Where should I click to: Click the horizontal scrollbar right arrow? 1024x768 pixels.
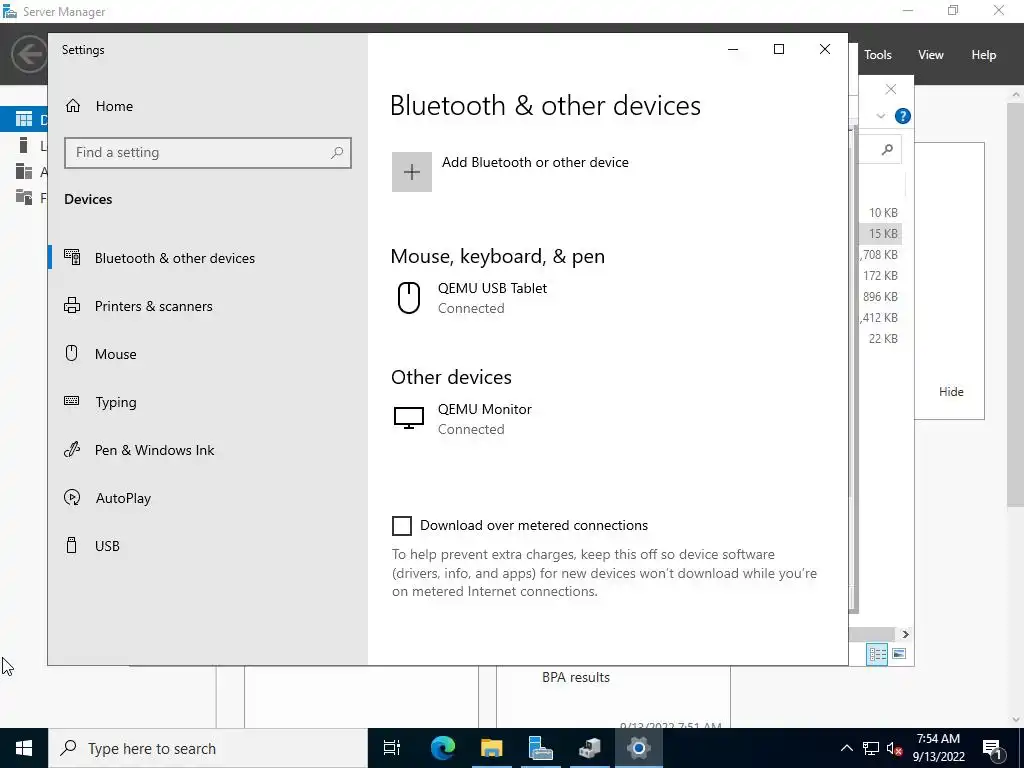click(x=905, y=634)
